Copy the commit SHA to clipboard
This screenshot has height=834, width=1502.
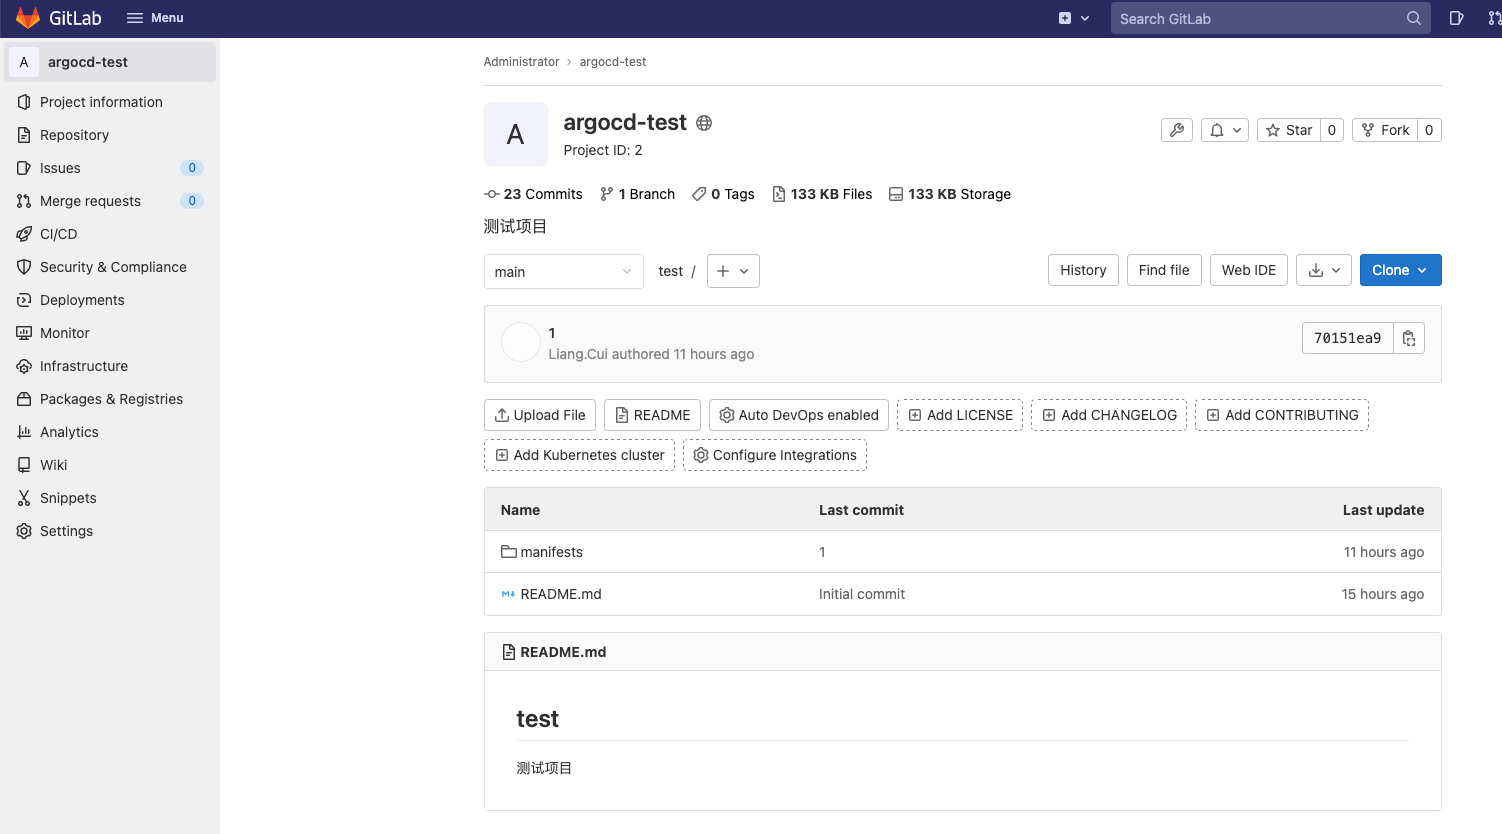[x=1408, y=338]
